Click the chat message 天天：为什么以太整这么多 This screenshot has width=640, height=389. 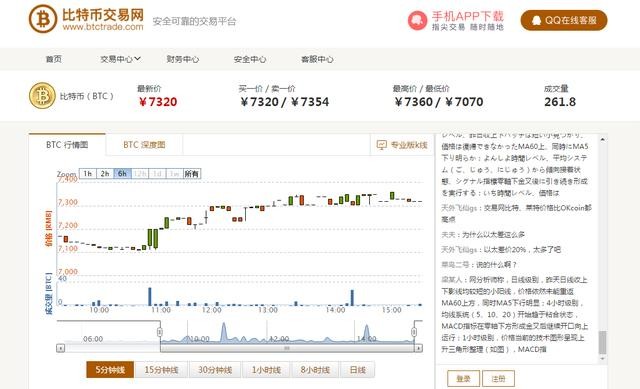click(x=483, y=235)
